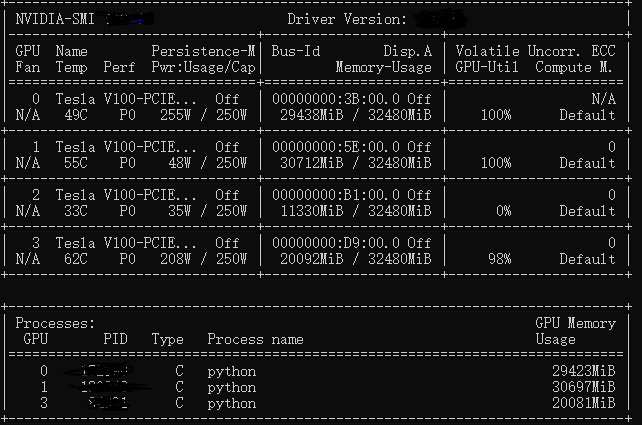
Task: Select memory value 29438MiB
Action: [x=312, y=115]
